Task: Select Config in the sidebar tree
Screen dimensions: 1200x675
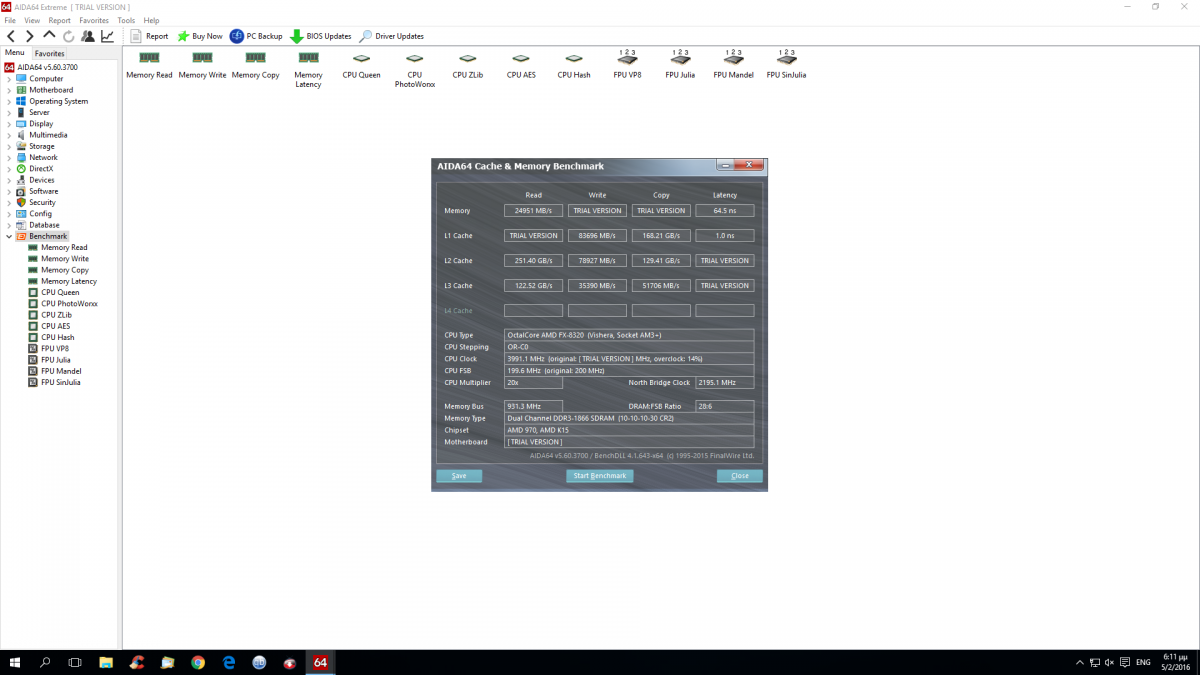Action: coord(40,214)
